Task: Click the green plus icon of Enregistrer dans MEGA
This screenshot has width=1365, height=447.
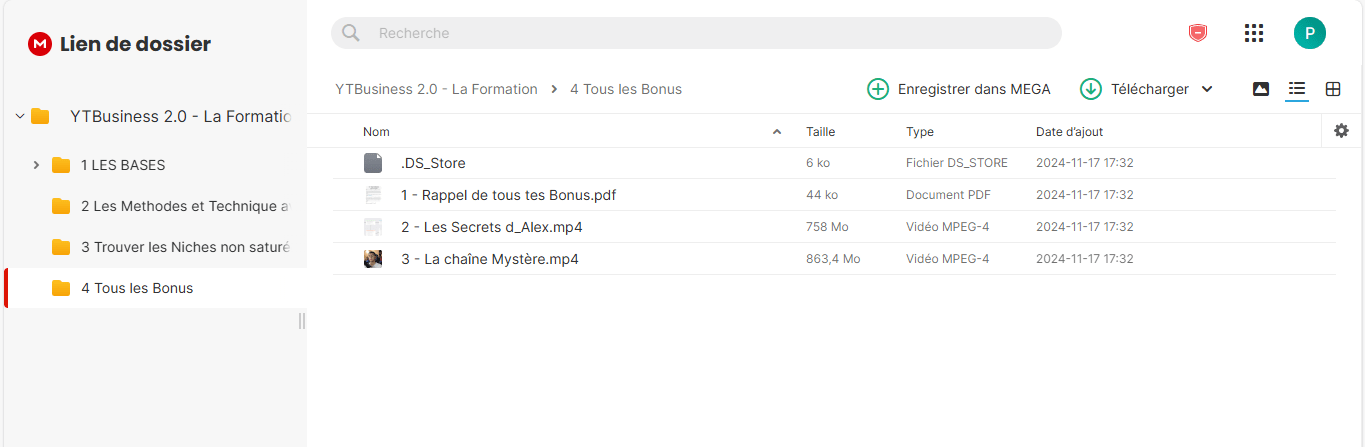Action: point(878,89)
